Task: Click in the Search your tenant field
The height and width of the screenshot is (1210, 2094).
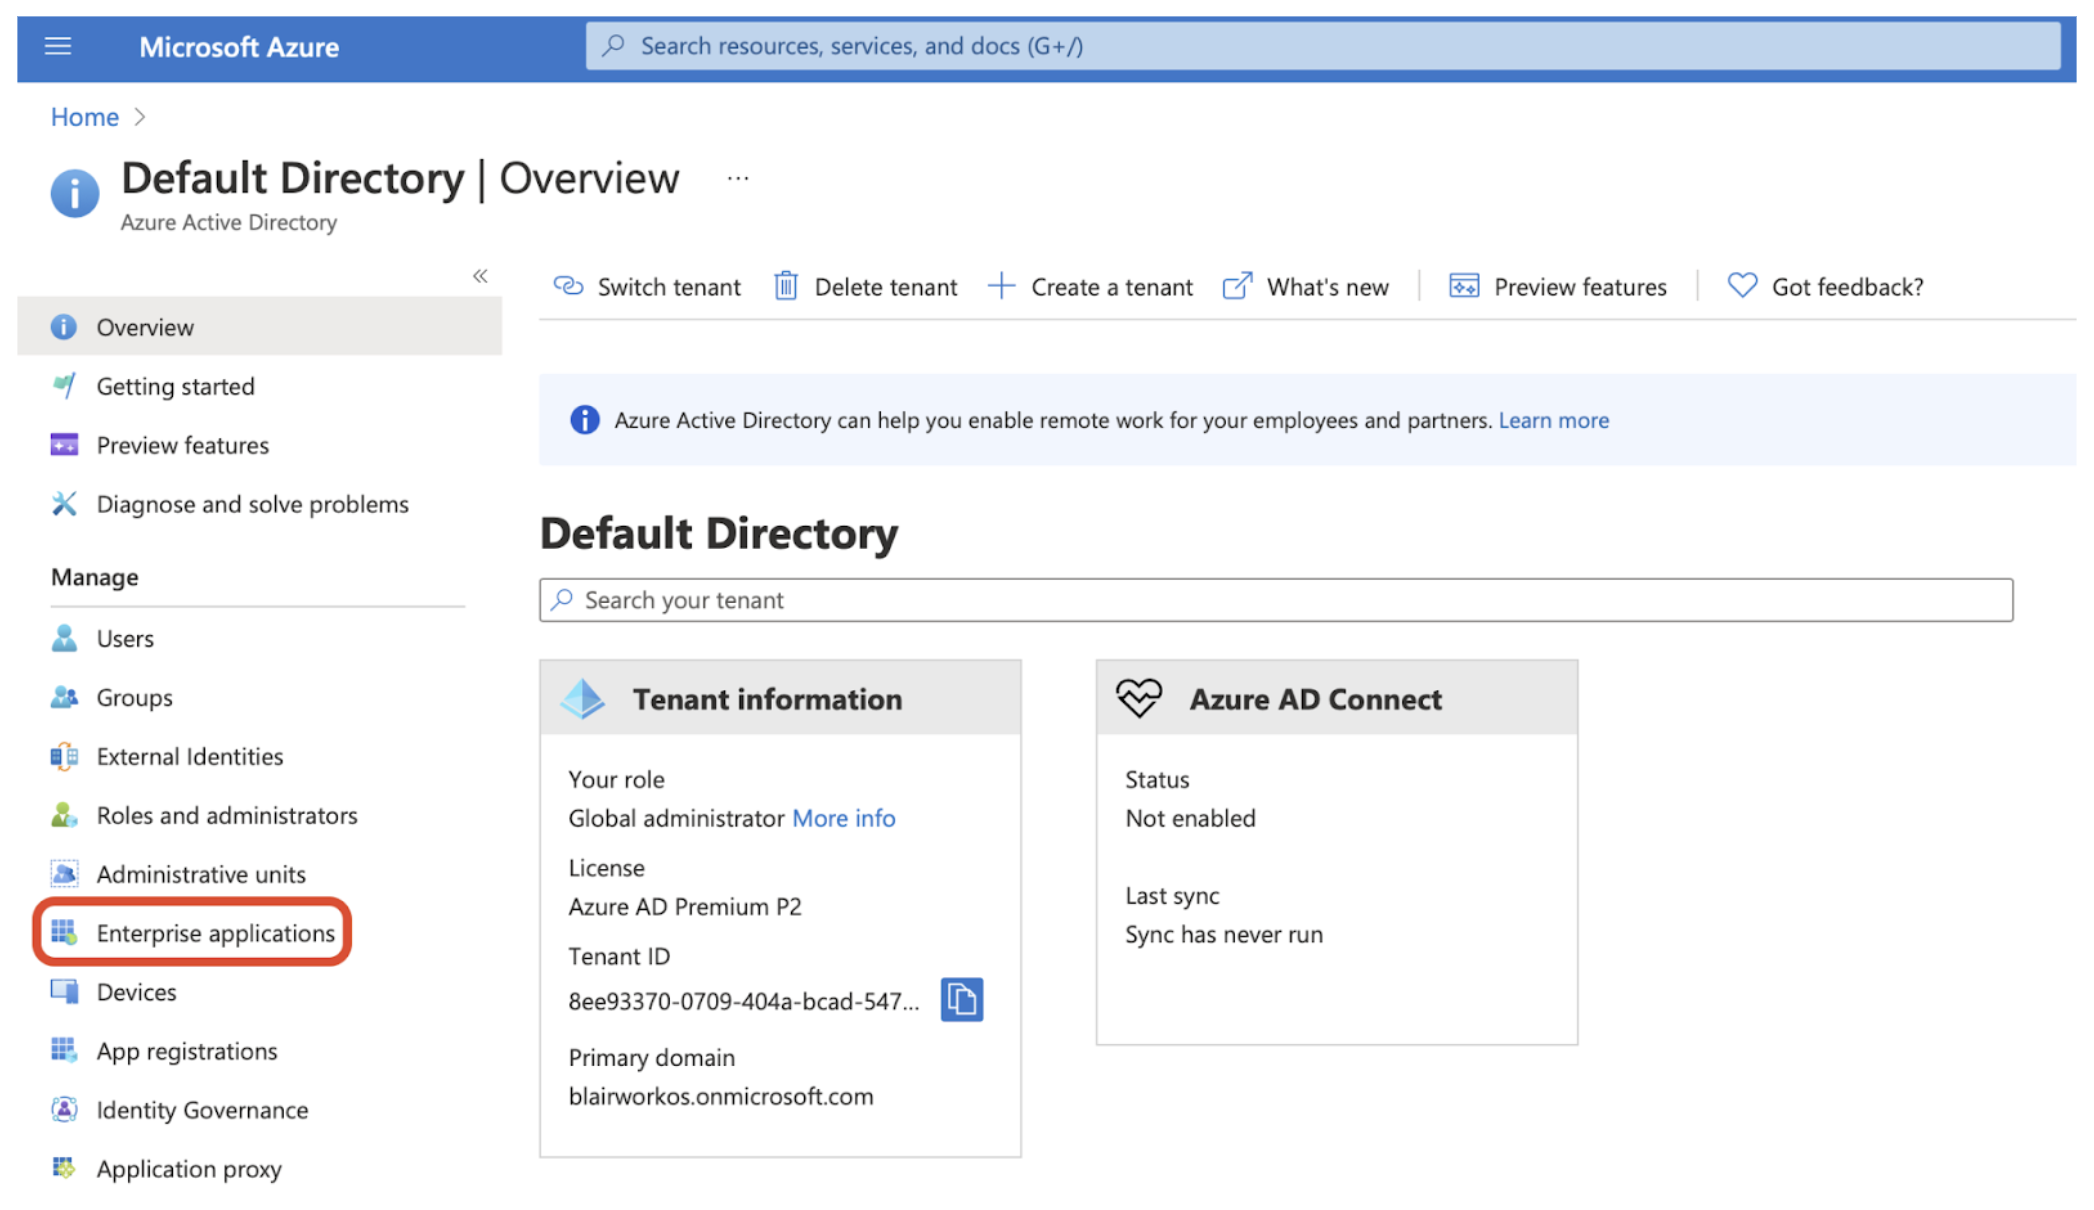Action: pos(1276,600)
